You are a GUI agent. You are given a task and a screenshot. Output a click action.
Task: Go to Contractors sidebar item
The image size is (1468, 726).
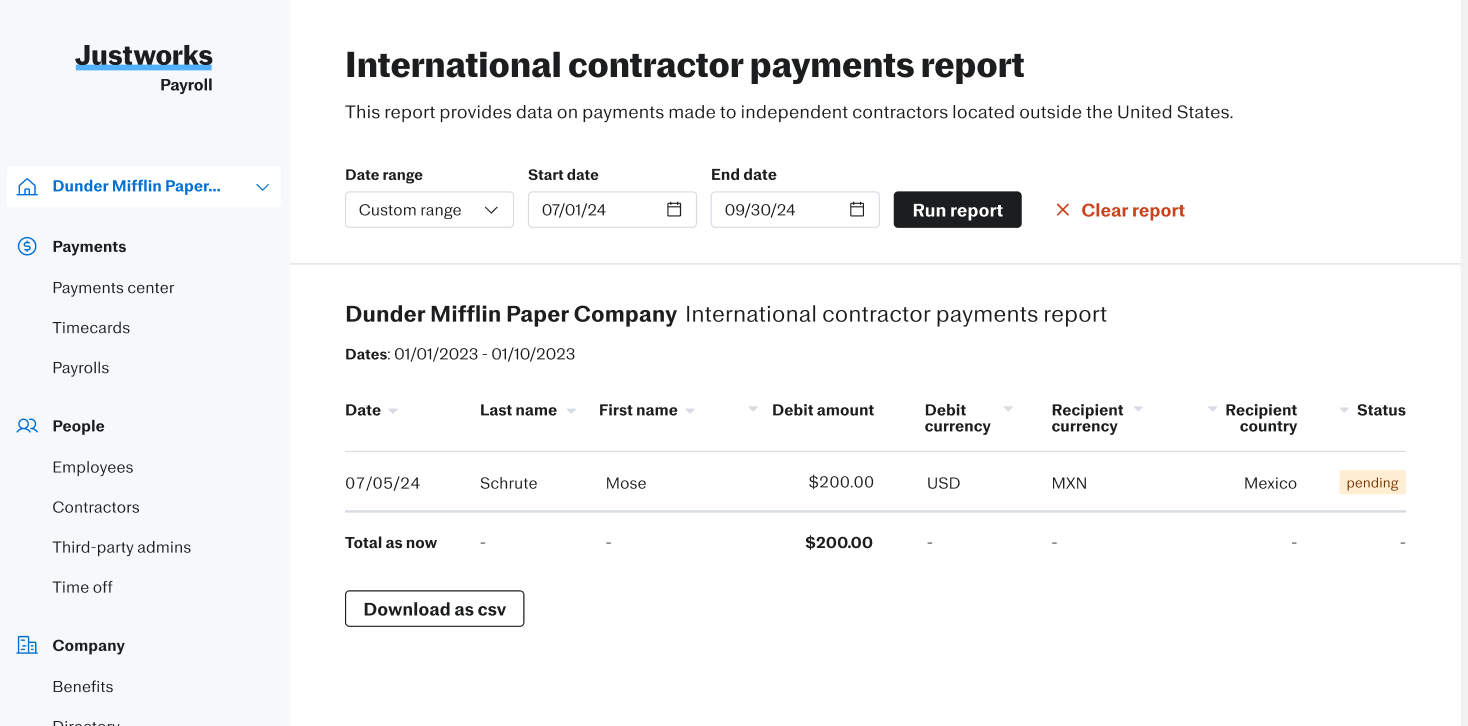point(96,507)
